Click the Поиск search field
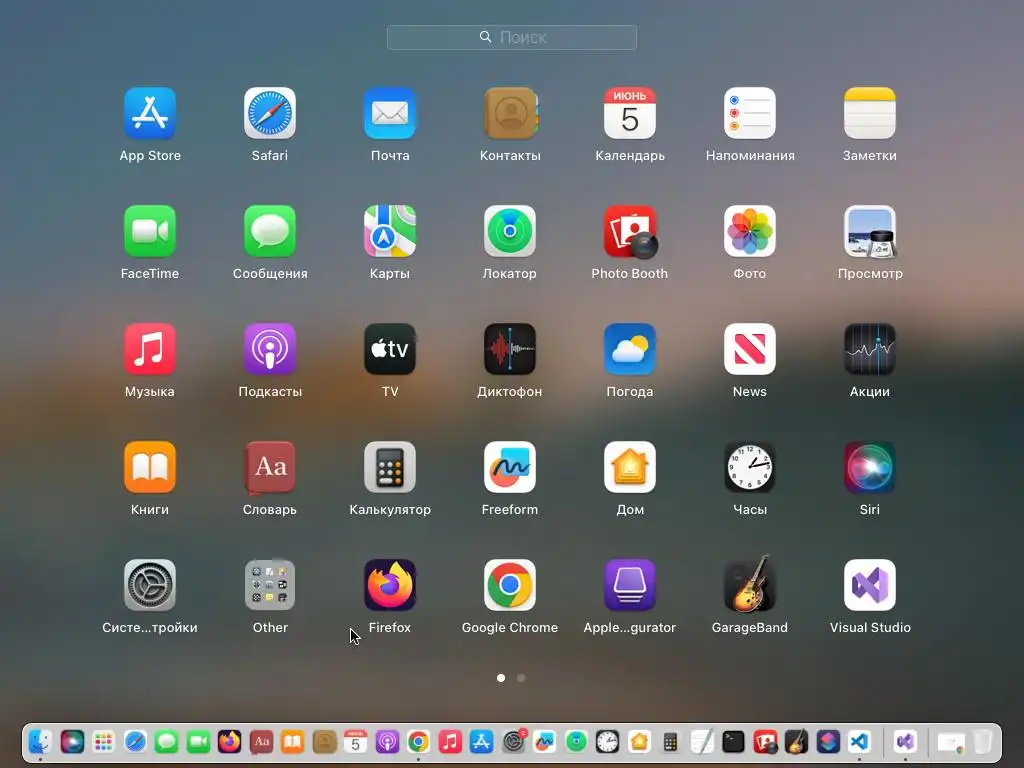 point(512,37)
